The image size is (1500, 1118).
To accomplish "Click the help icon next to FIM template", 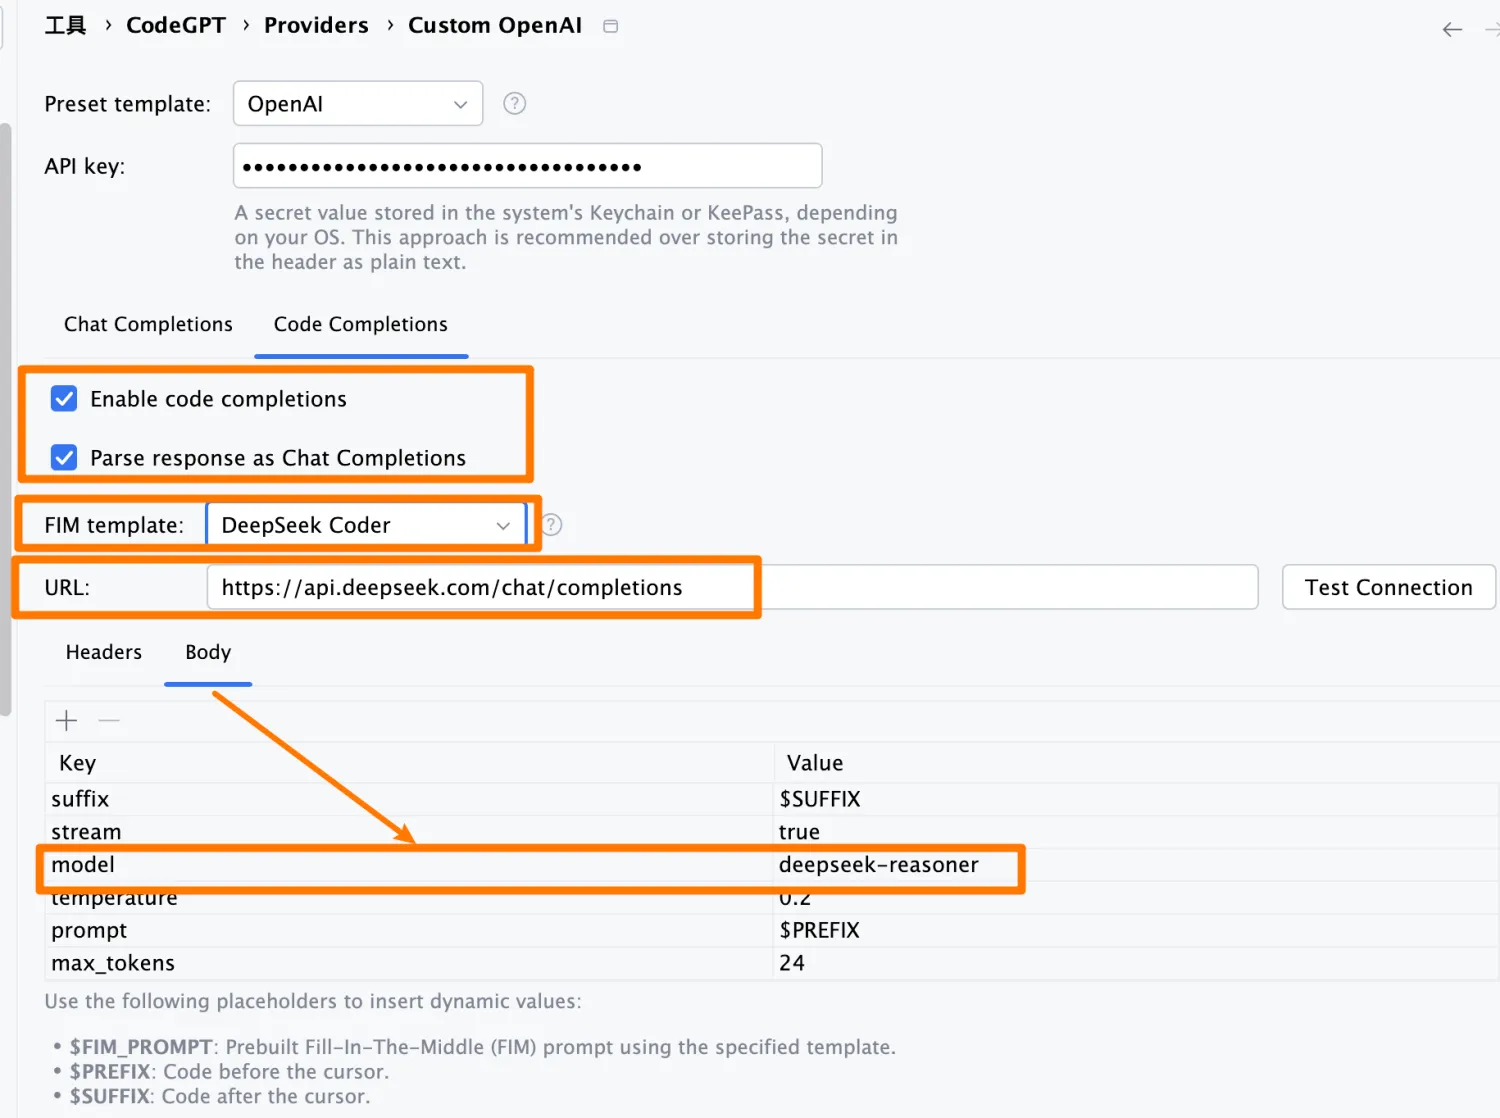I will coord(551,525).
